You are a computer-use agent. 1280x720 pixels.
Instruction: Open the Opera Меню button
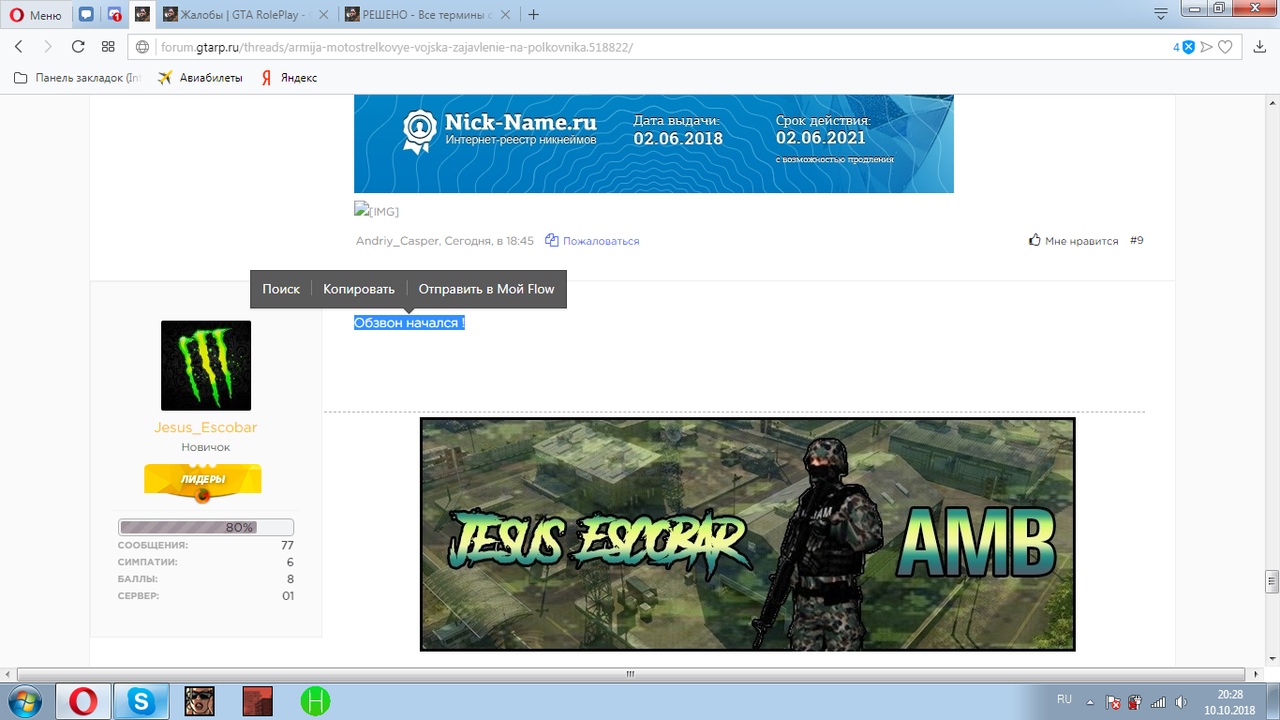coord(35,15)
